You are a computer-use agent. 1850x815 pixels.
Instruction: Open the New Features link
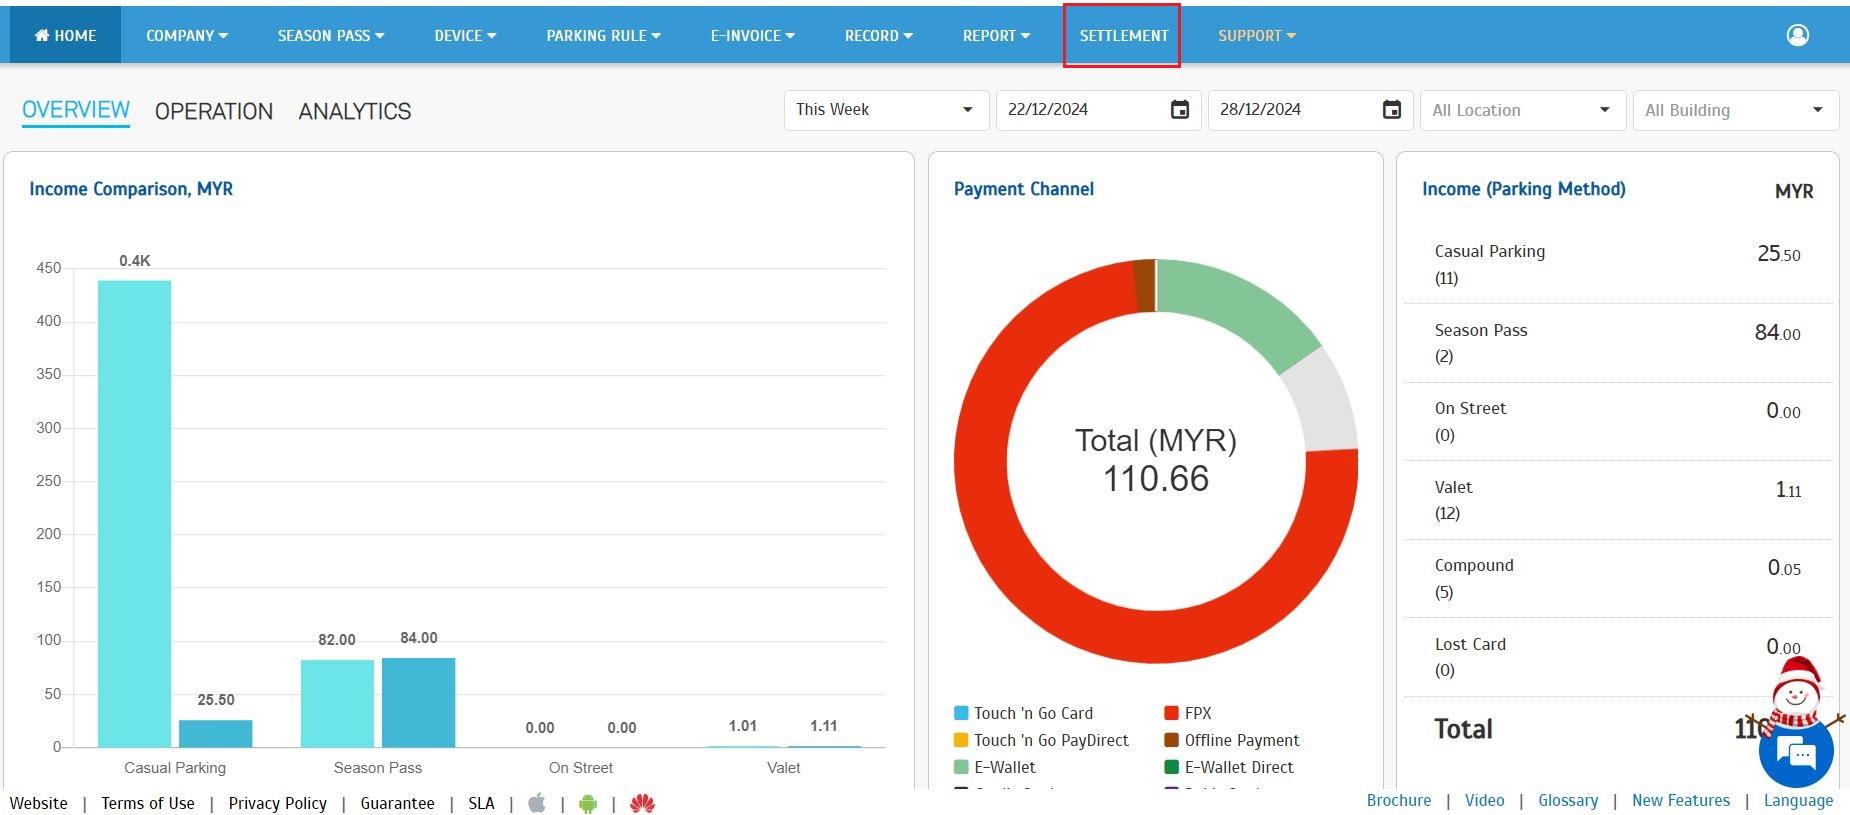1680,800
